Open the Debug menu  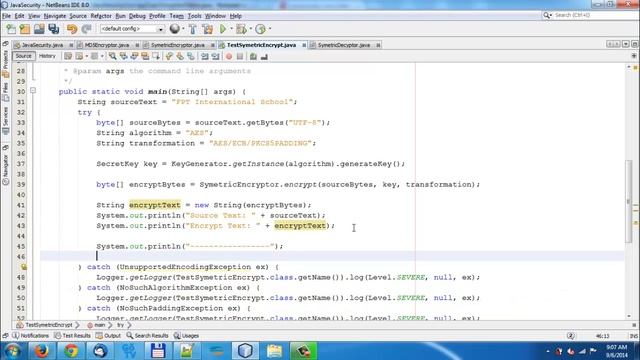[x=137, y=16]
